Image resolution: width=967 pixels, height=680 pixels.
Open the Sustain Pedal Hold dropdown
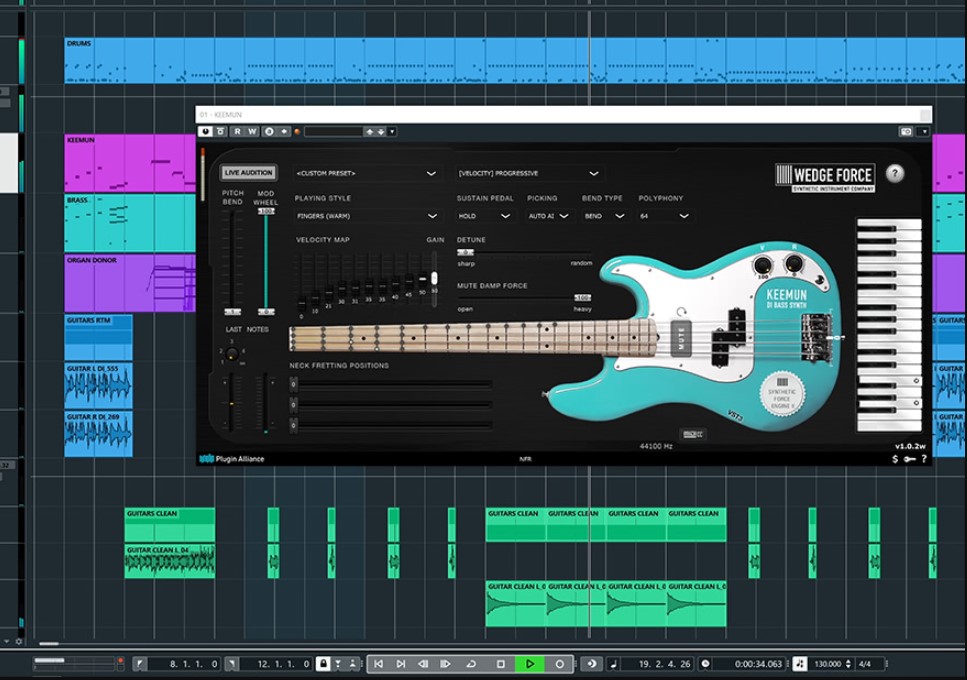pyautogui.click(x=484, y=216)
